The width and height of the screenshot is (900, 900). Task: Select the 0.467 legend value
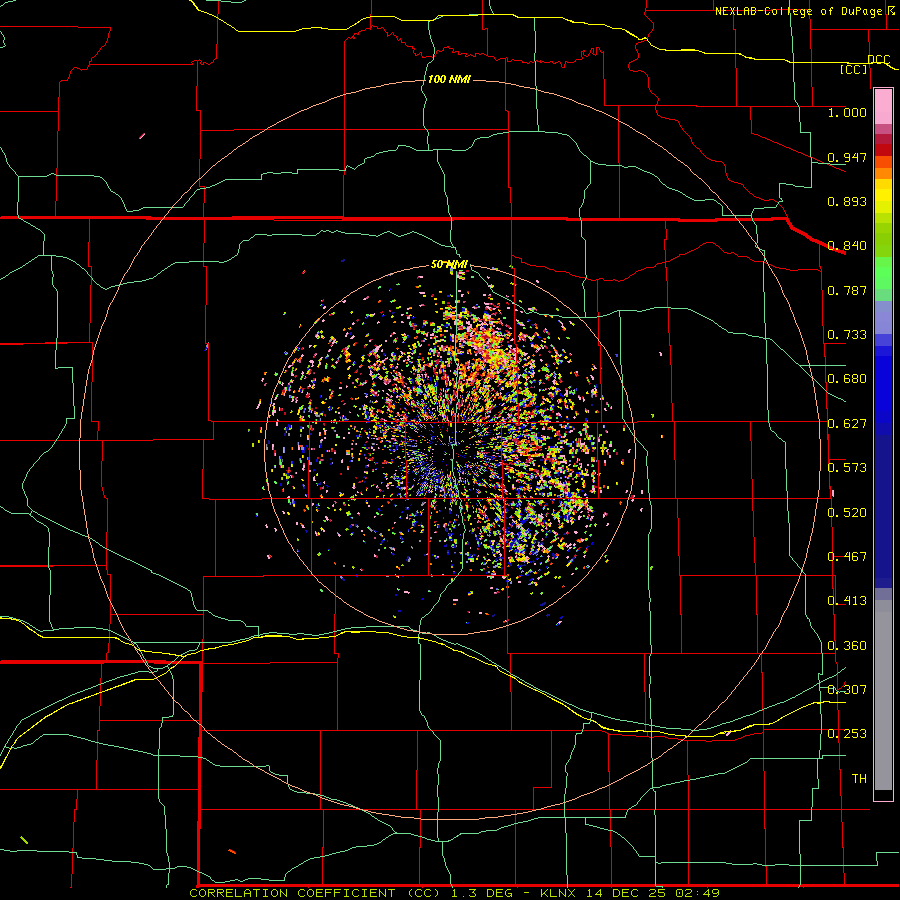[847, 557]
